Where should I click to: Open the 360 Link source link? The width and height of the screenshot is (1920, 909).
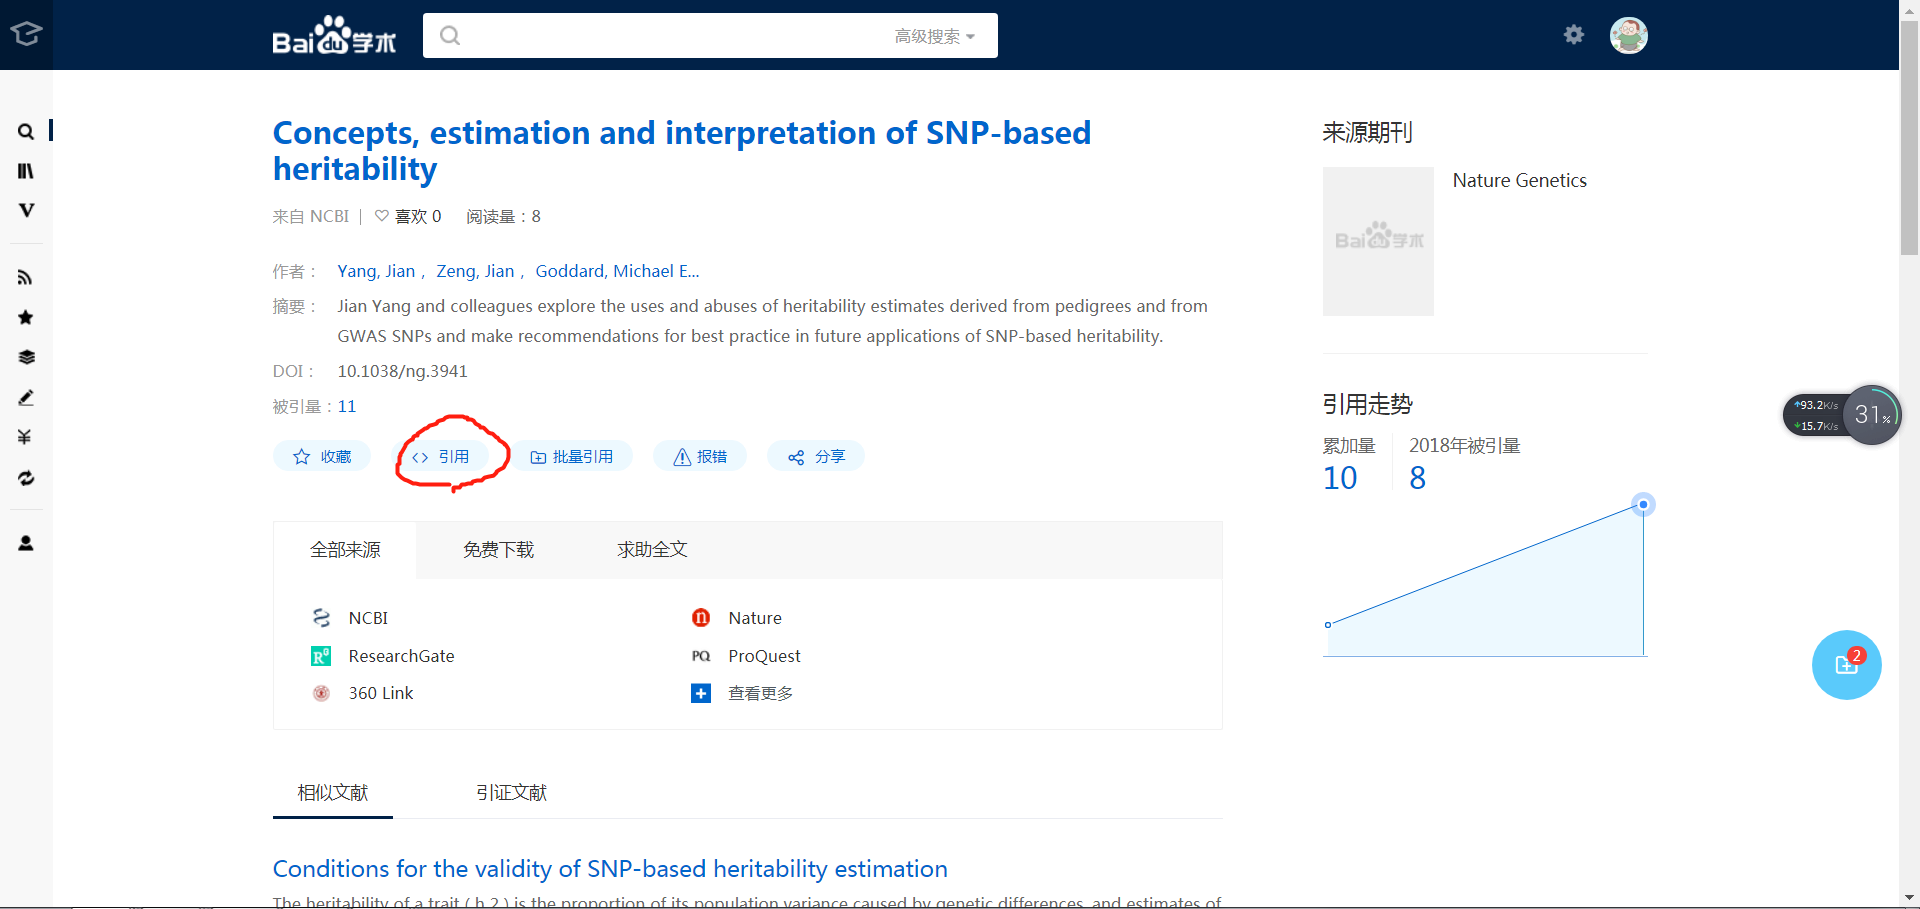(380, 693)
